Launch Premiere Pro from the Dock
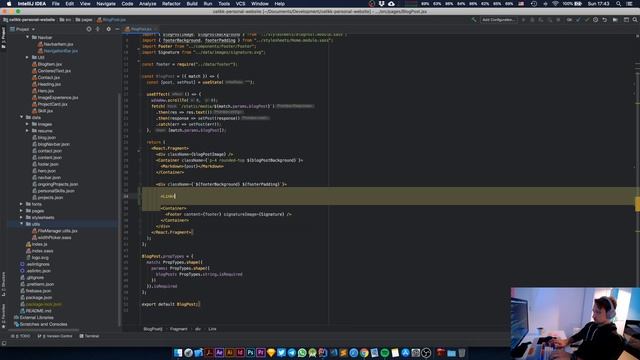The image size is (640, 360). coord(261,353)
